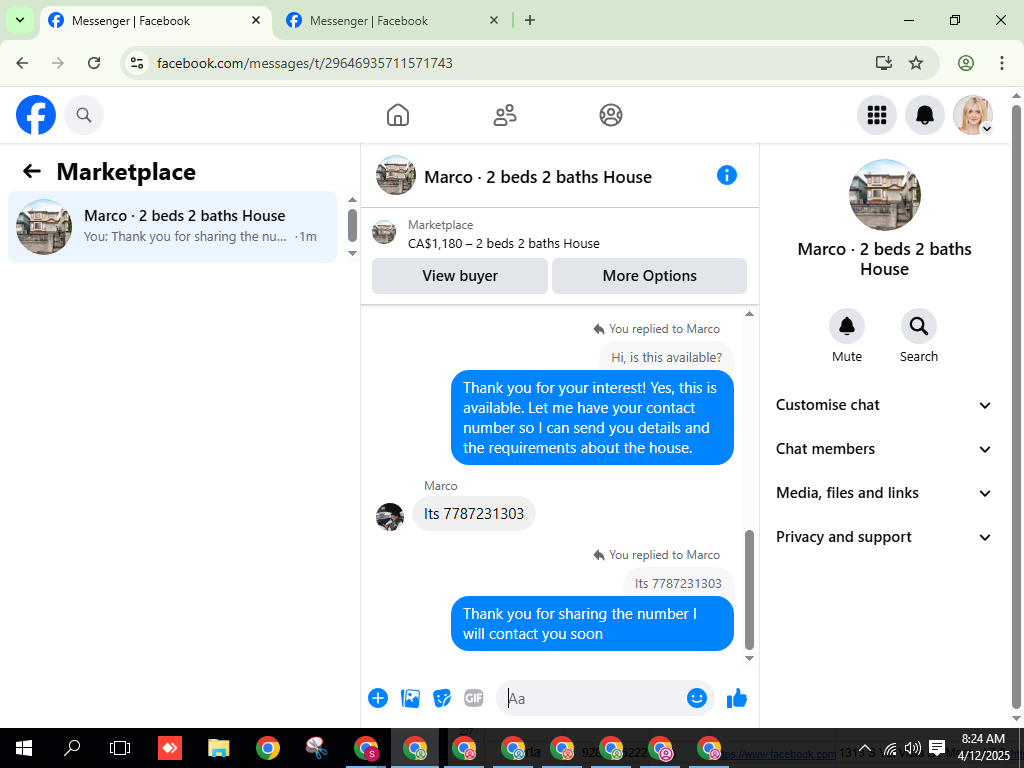This screenshot has width=1024, height=768.
Task: Open the Marco 2 beds conversation in list
Action: point(172,227)
